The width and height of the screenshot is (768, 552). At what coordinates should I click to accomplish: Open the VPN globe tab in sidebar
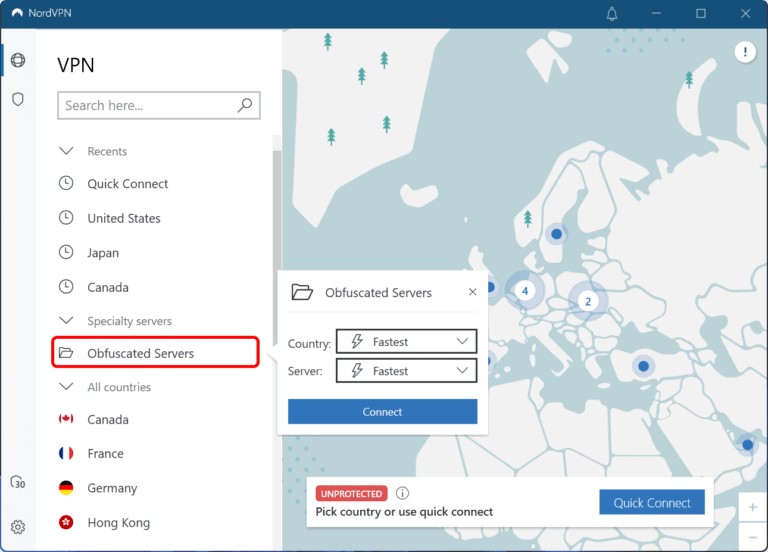click(x=17, y=61)
